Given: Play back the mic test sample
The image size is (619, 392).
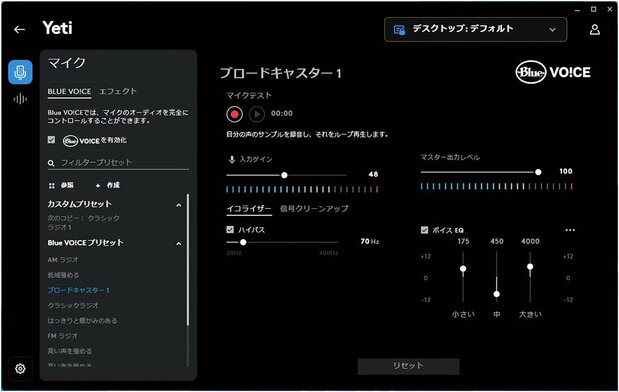Looking at the screenshot, I should coord(257,114).
